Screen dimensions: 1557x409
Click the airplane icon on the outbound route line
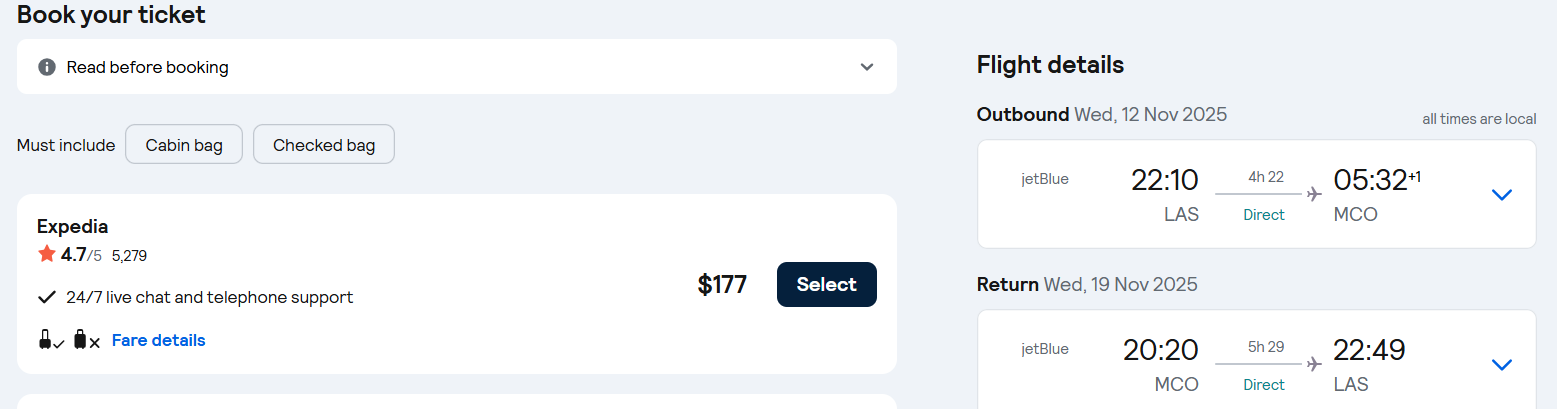[1314, 194]
